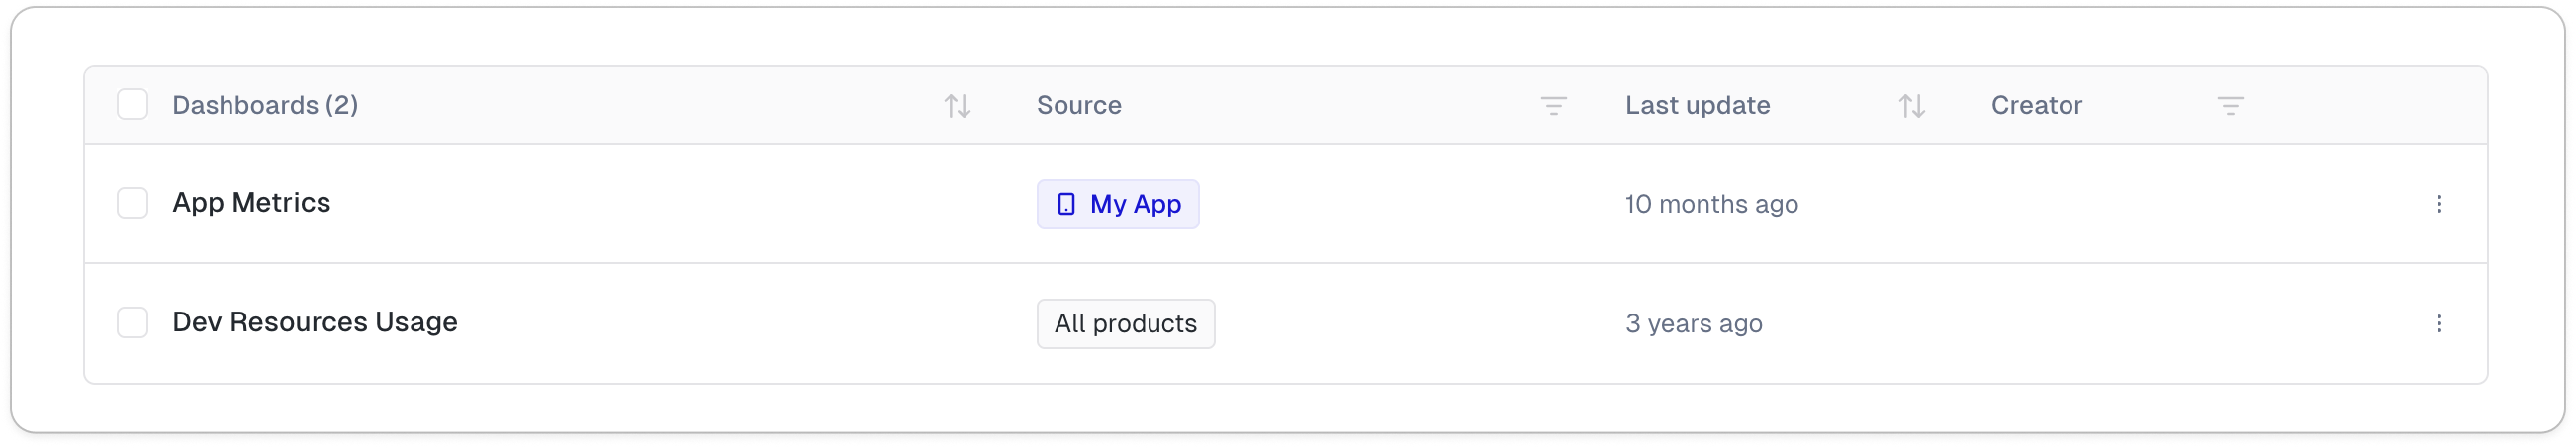This screenshot has width=2576, height=448.
Task: Click the All products source badge
Action: pyautogui.click(x=1125, y=324)
